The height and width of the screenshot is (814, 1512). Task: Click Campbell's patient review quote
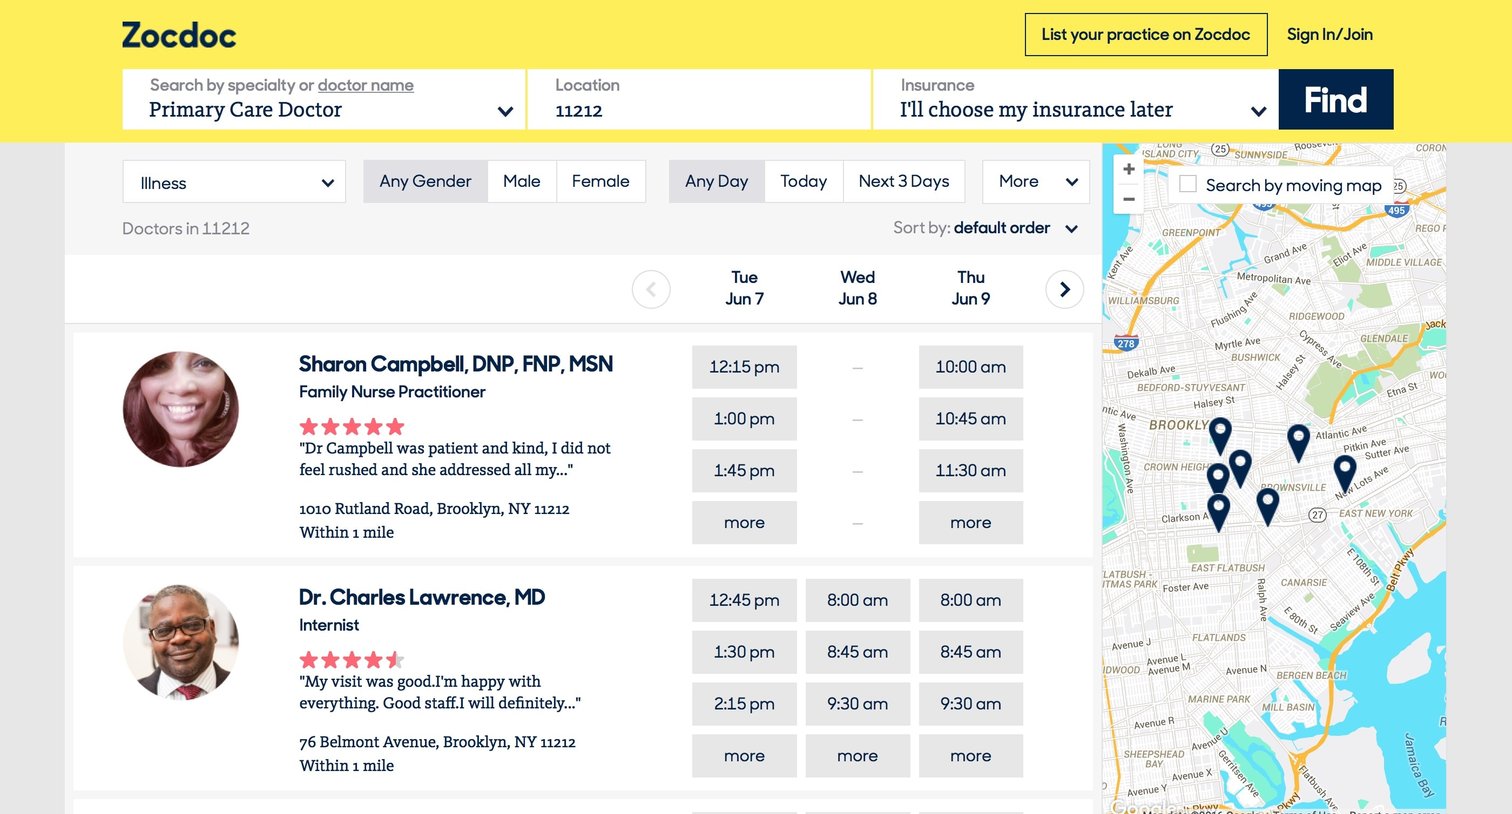(x=455, y=459)
